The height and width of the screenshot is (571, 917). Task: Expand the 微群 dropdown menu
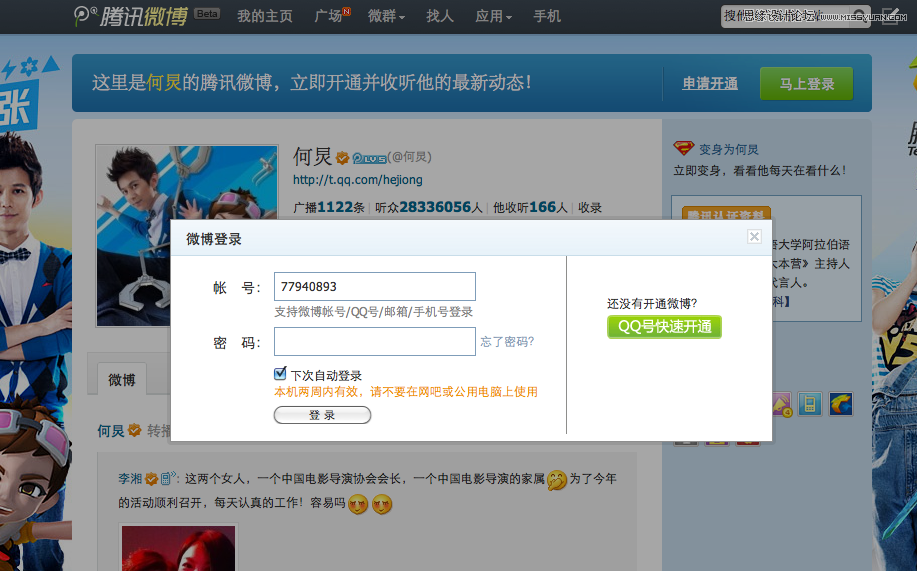[386, 16]
